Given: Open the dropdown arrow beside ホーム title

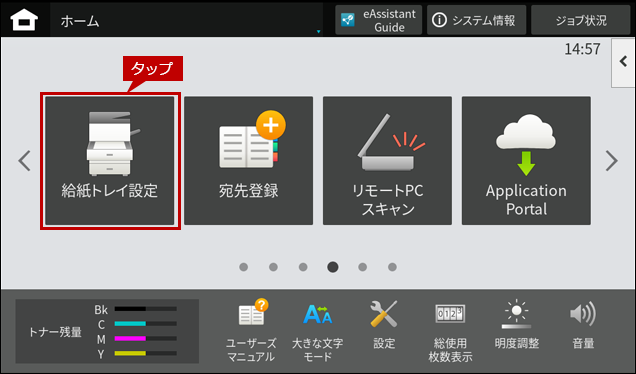Looking at the screenshot, I should [x=318, y=32].
